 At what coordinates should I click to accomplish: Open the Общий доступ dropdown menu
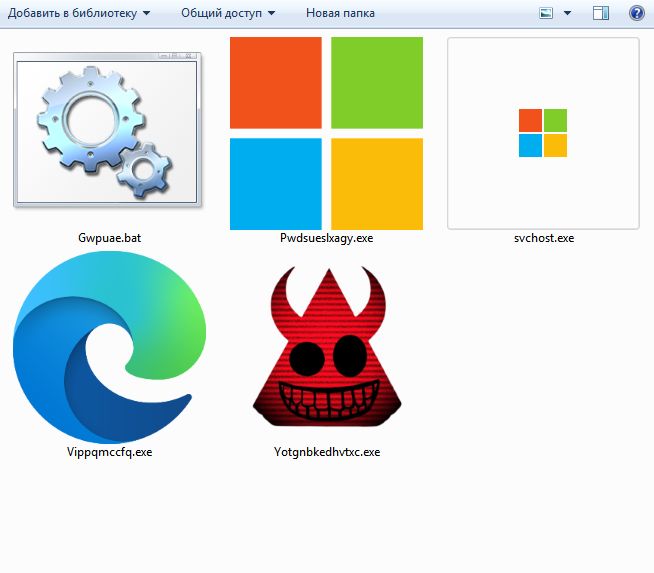(228, 13)
